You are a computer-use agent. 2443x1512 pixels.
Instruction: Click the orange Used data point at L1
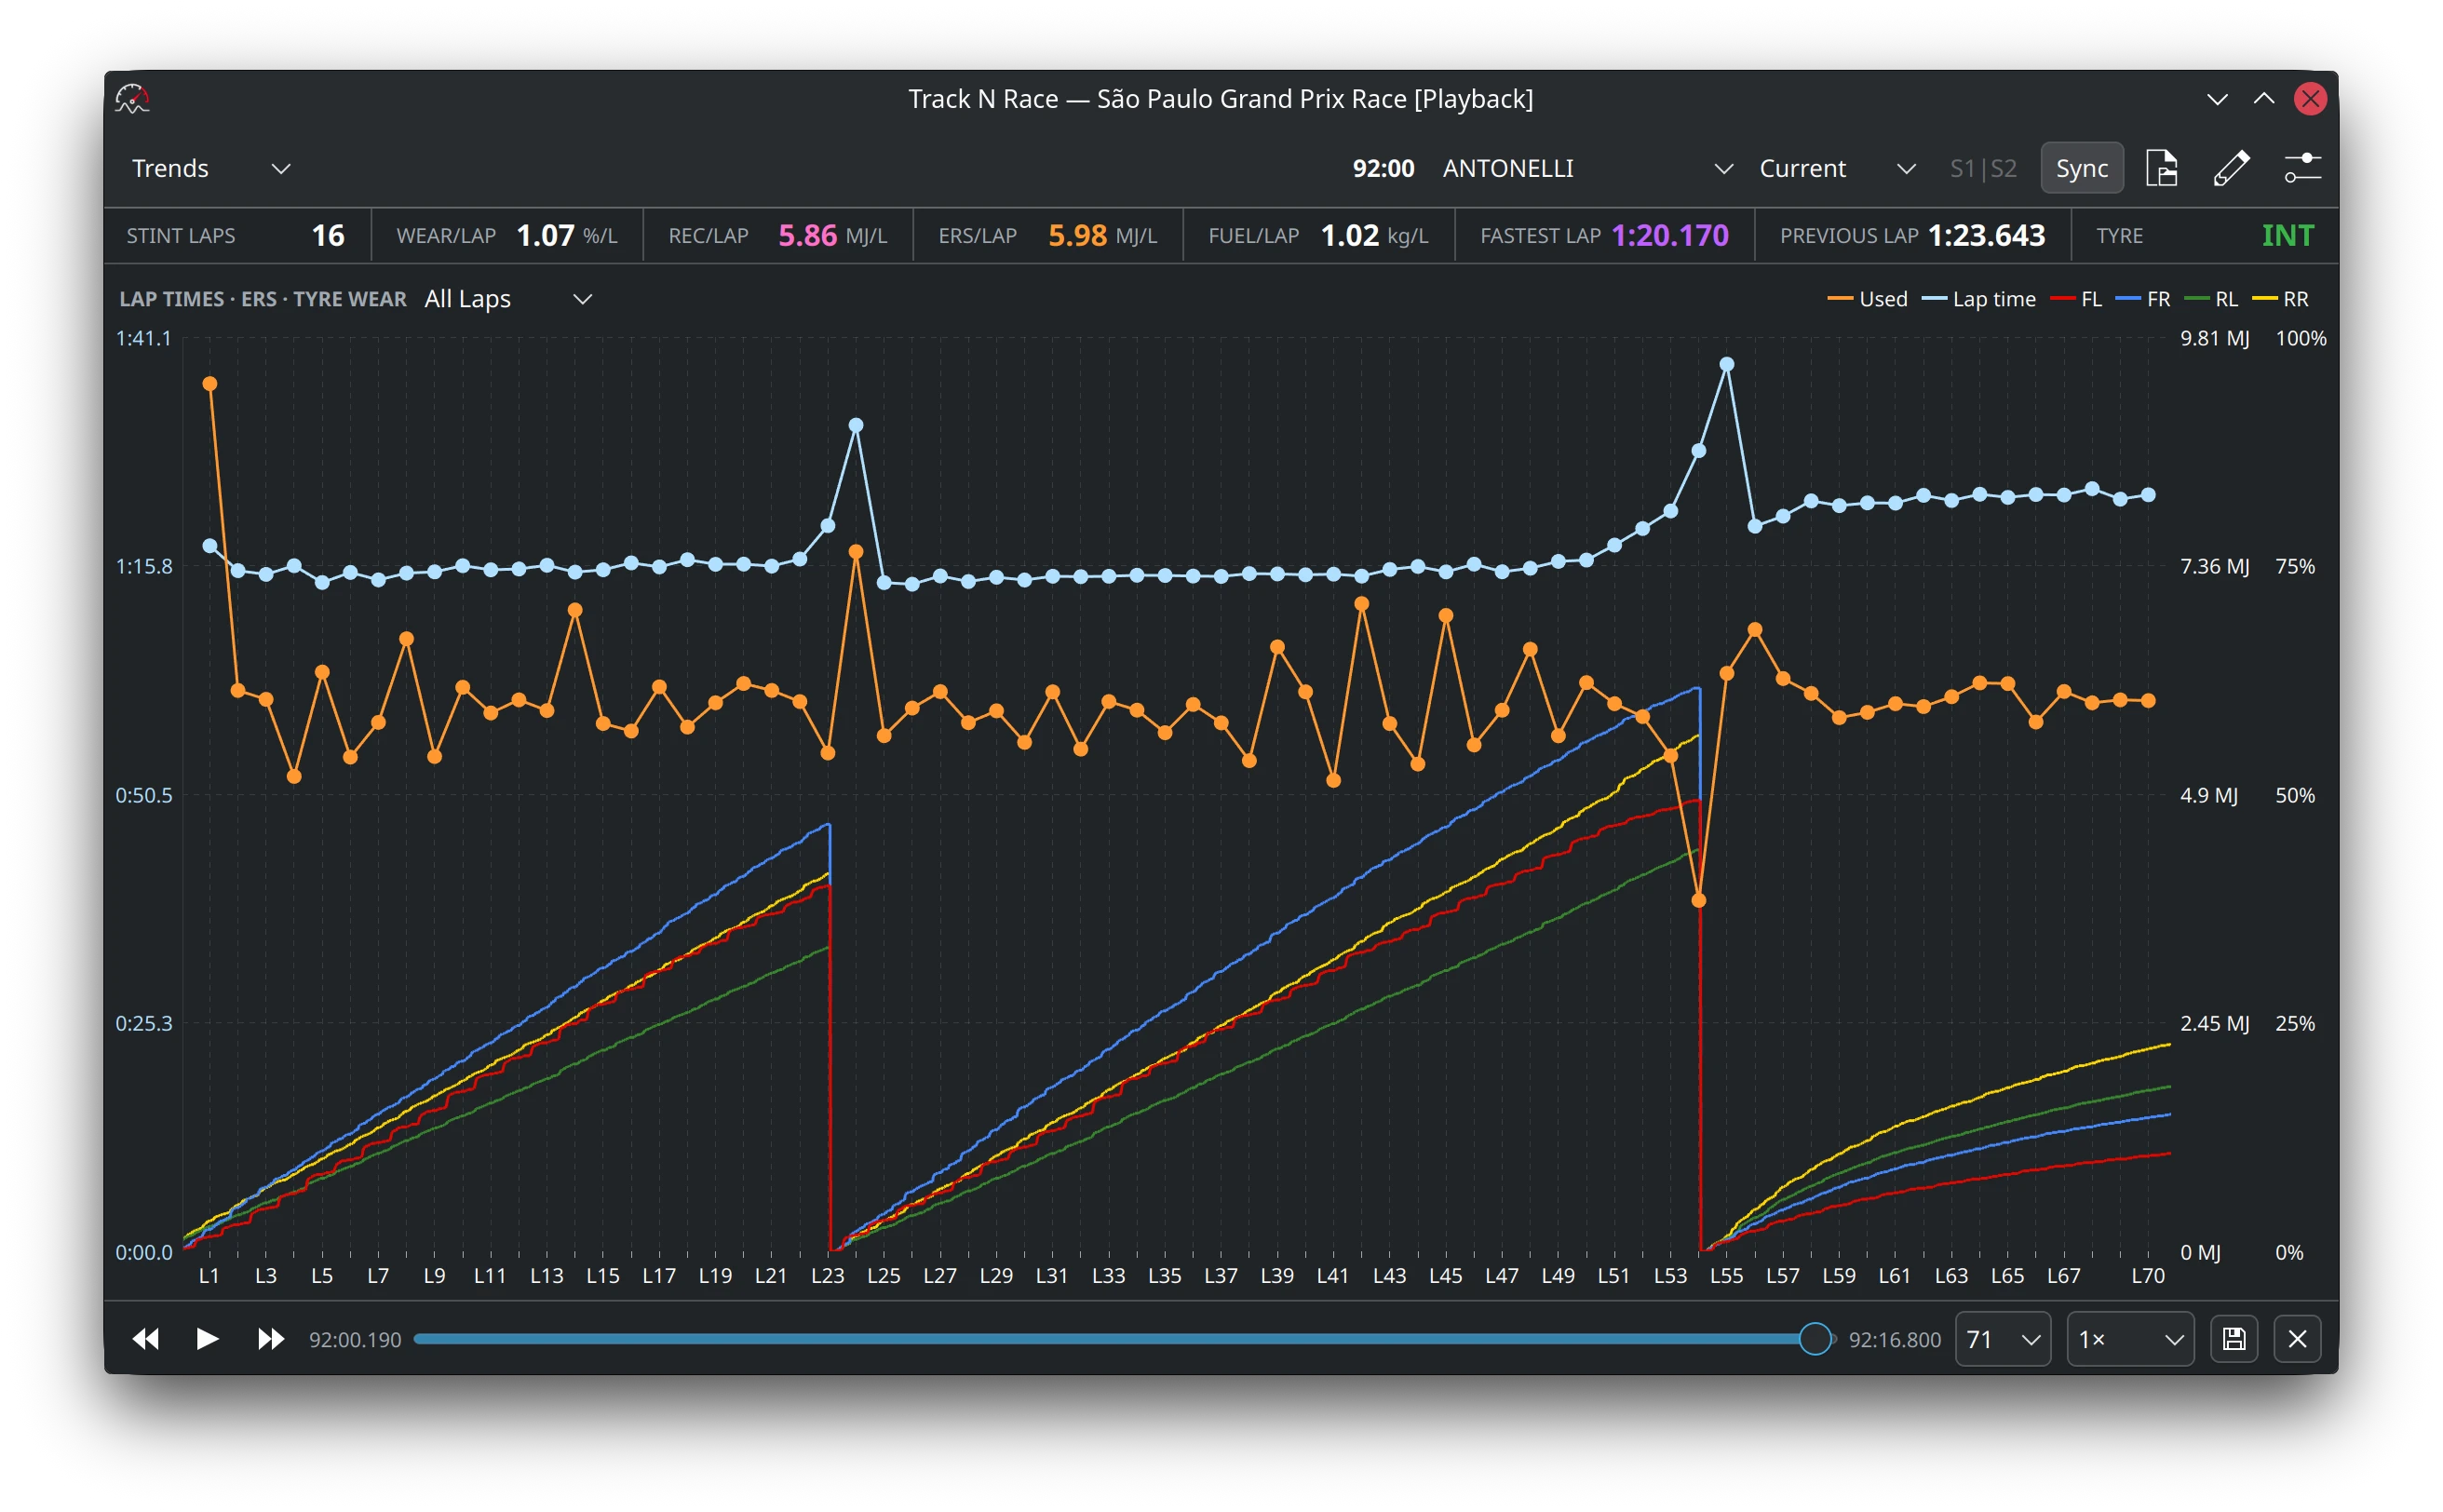click(210, 384)
